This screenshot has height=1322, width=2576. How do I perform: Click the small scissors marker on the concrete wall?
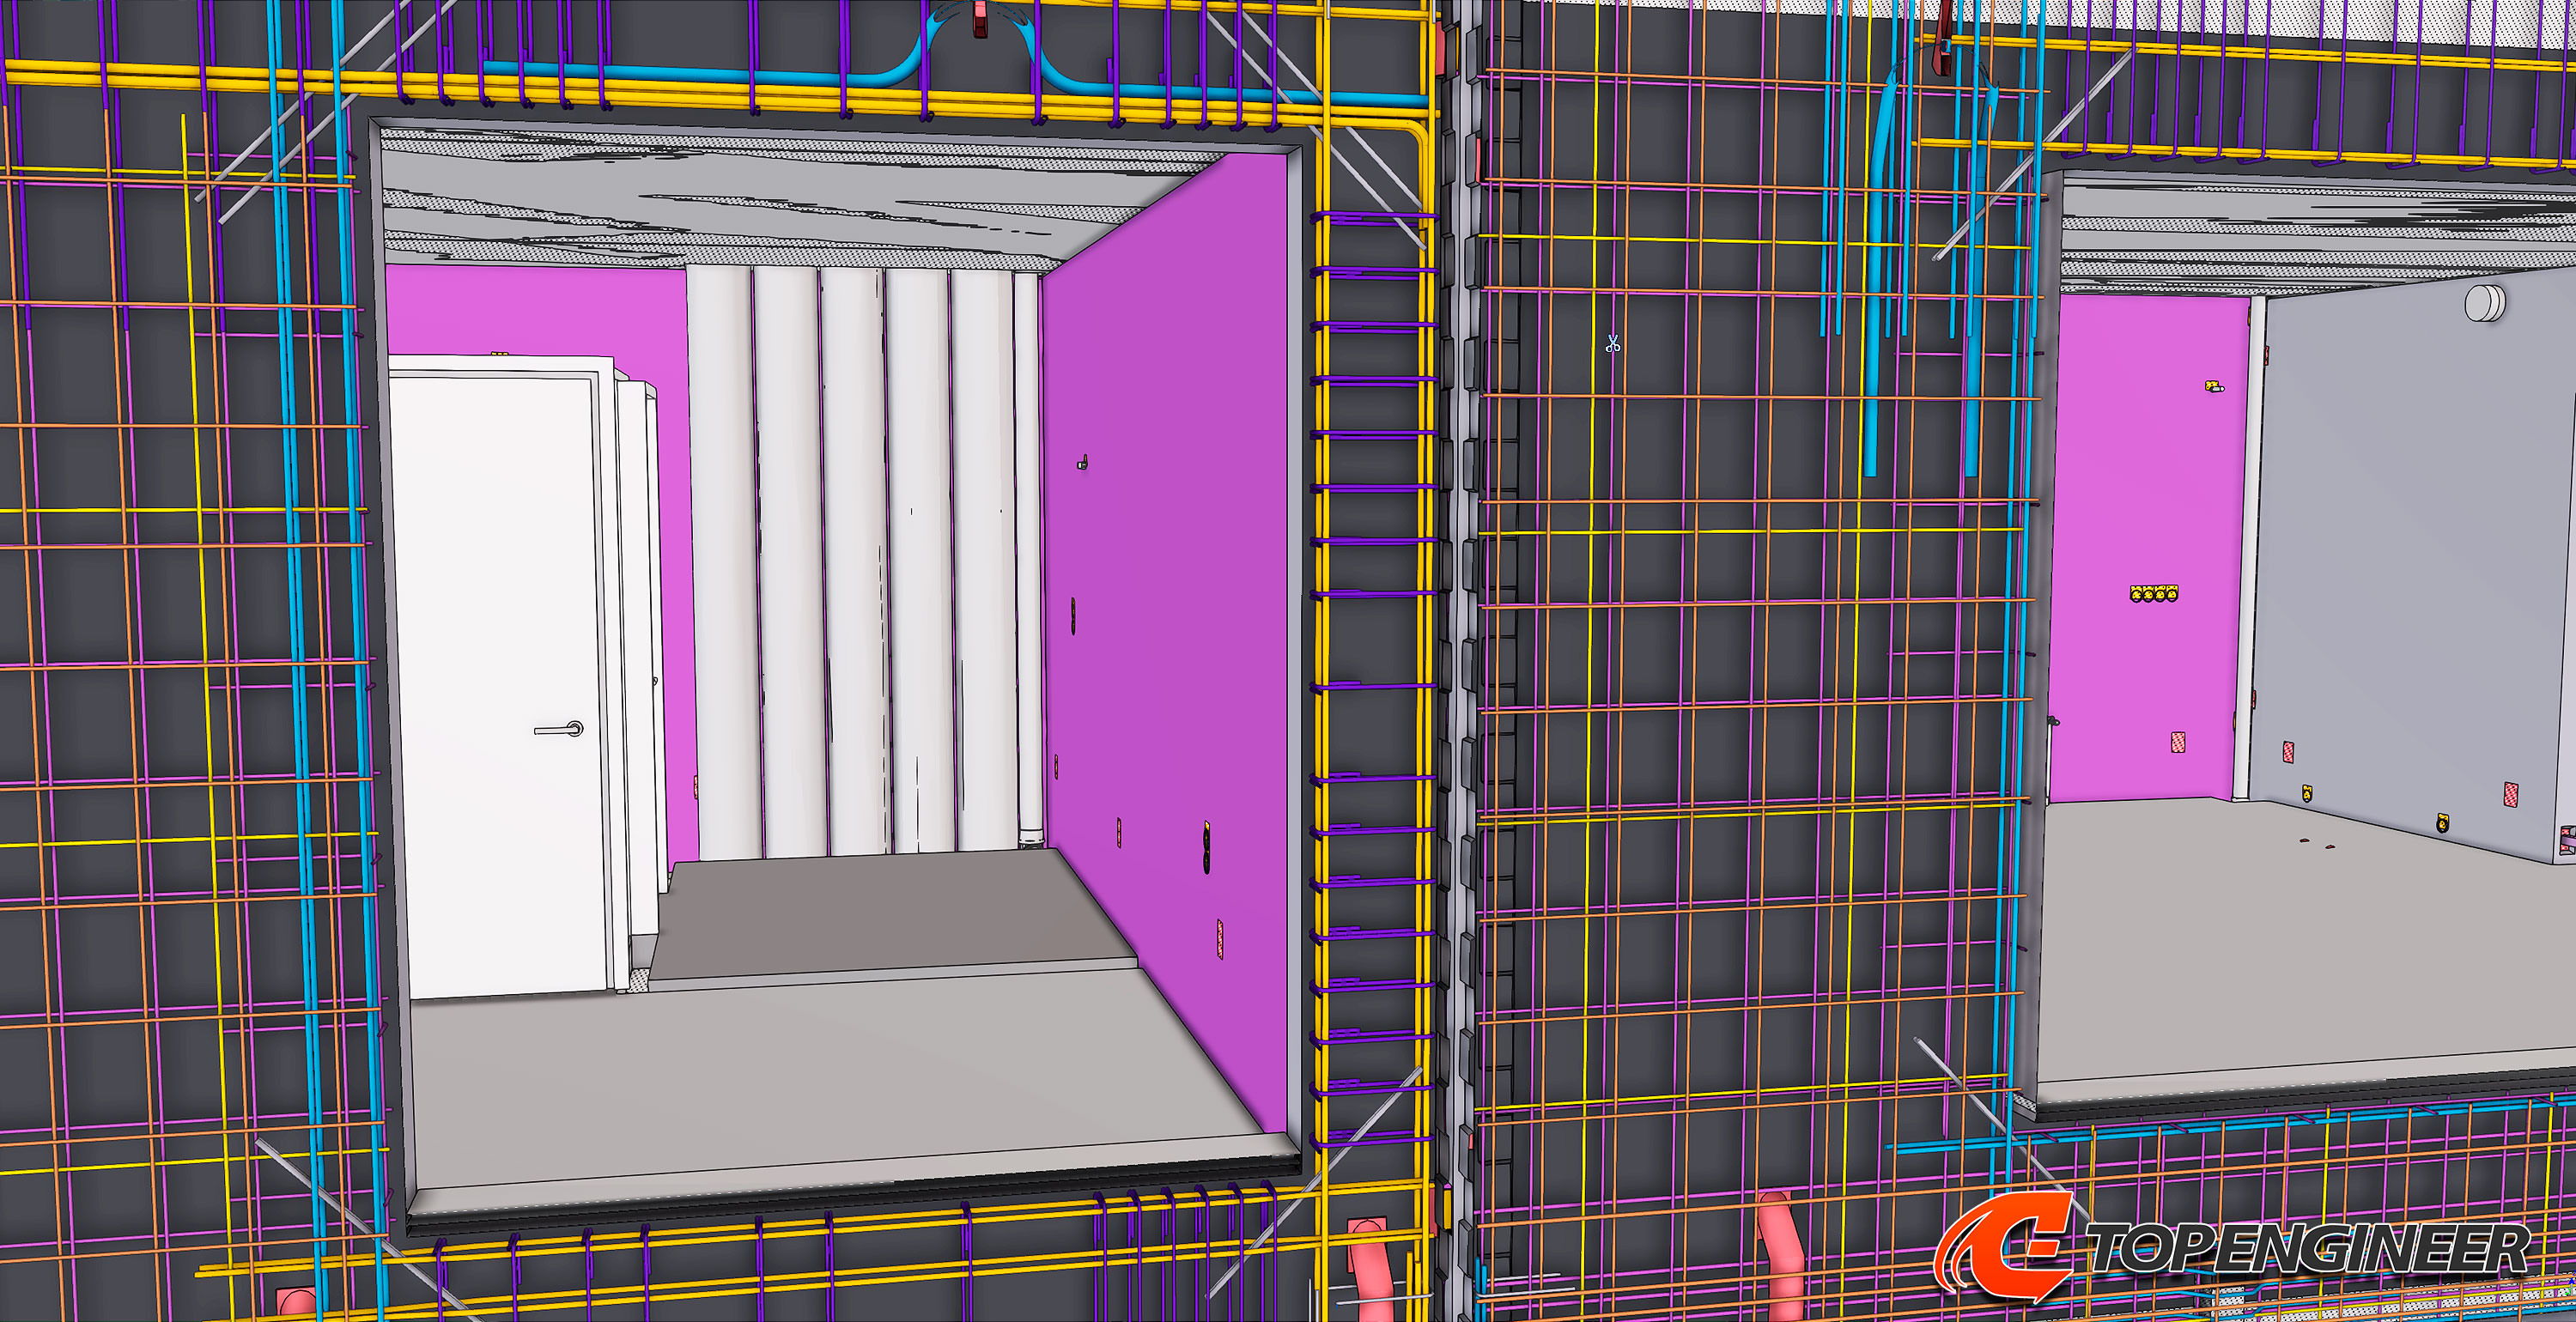[x=1612, y=343]
